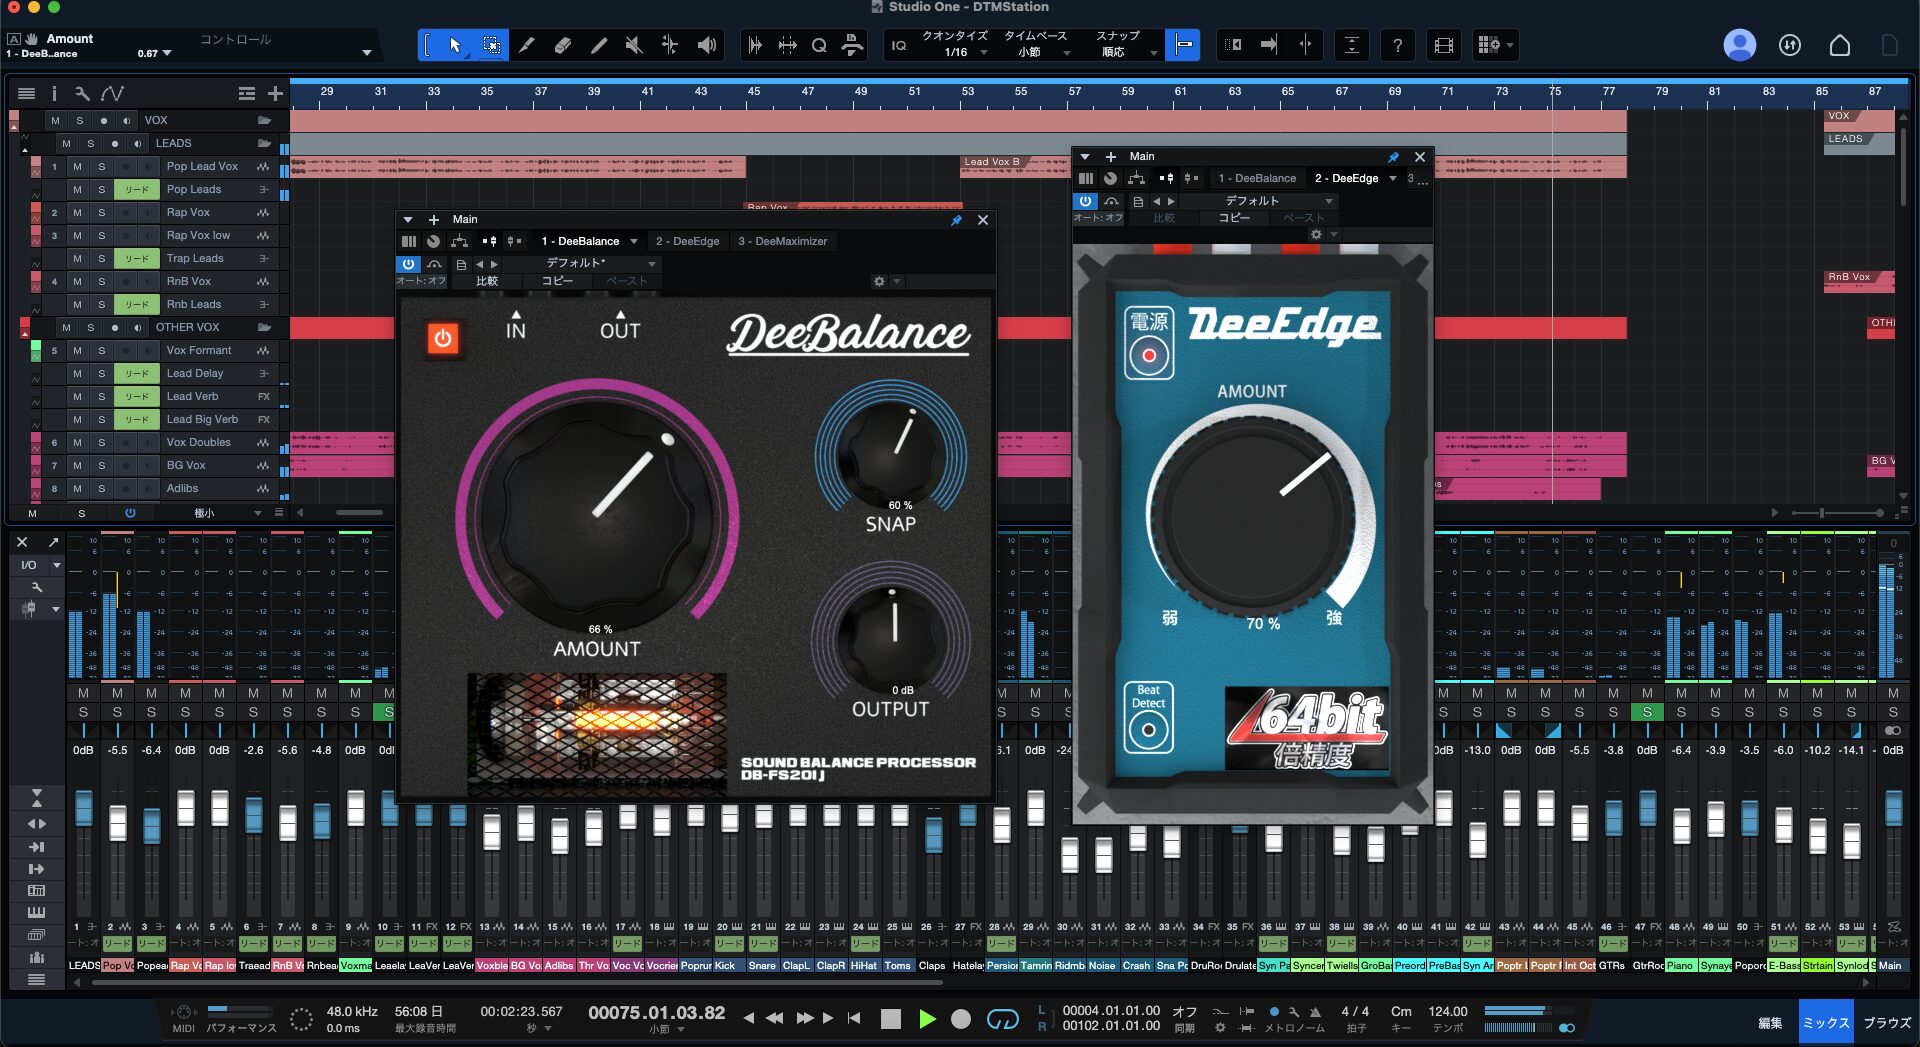Switch to 1 - DeeBalance tab in DeeEdge window
This screenshot has height=1047, width=1920.
[x=1256, y=178]
